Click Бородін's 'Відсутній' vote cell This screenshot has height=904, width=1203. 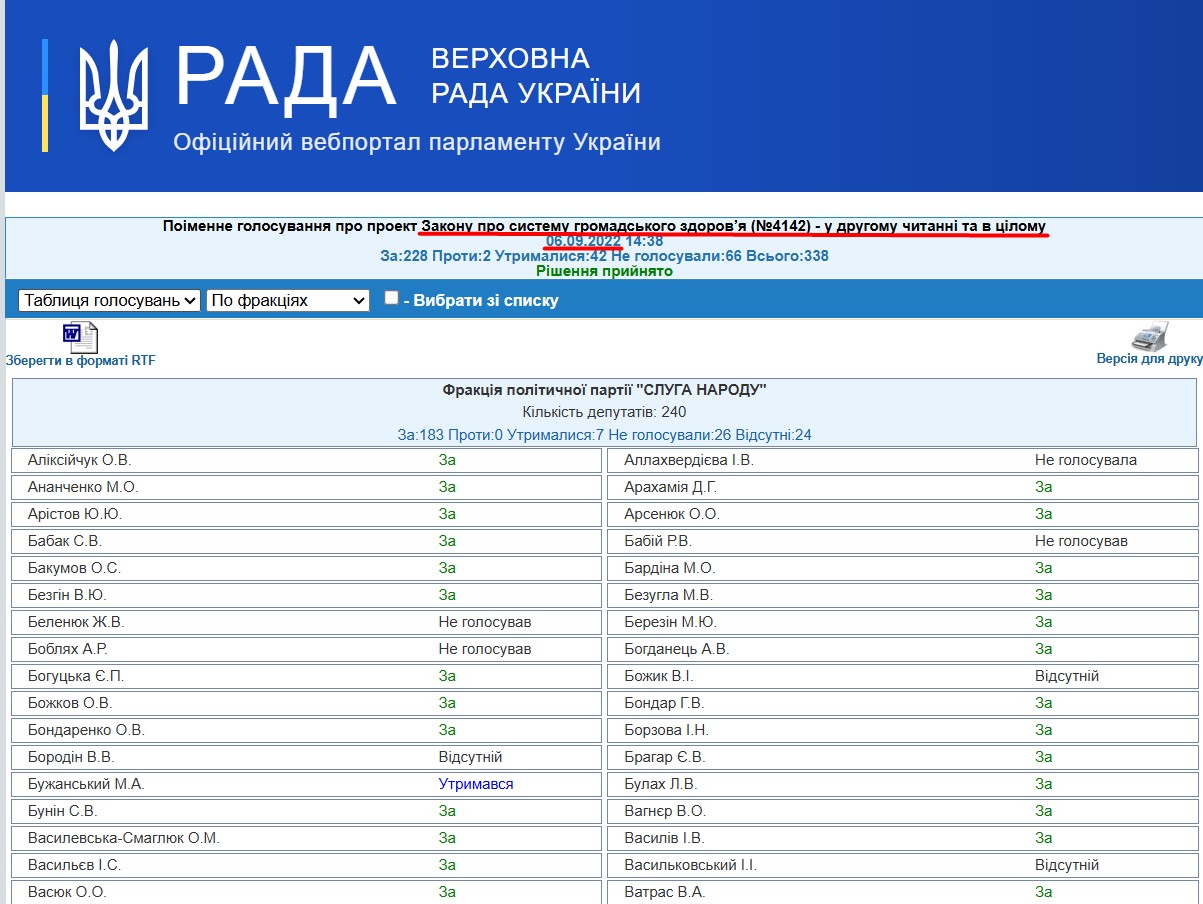tap(470, 757)
